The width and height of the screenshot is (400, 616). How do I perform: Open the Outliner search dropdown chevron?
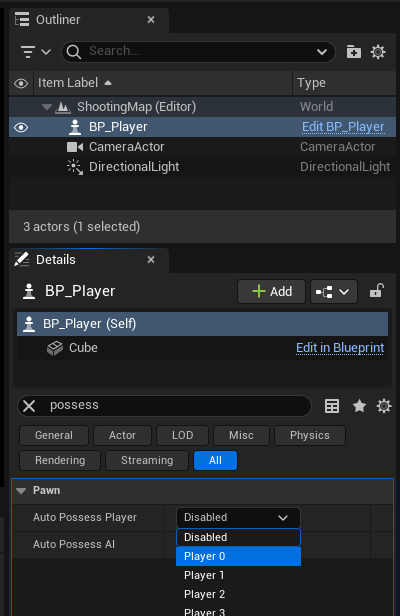[322, 51]
